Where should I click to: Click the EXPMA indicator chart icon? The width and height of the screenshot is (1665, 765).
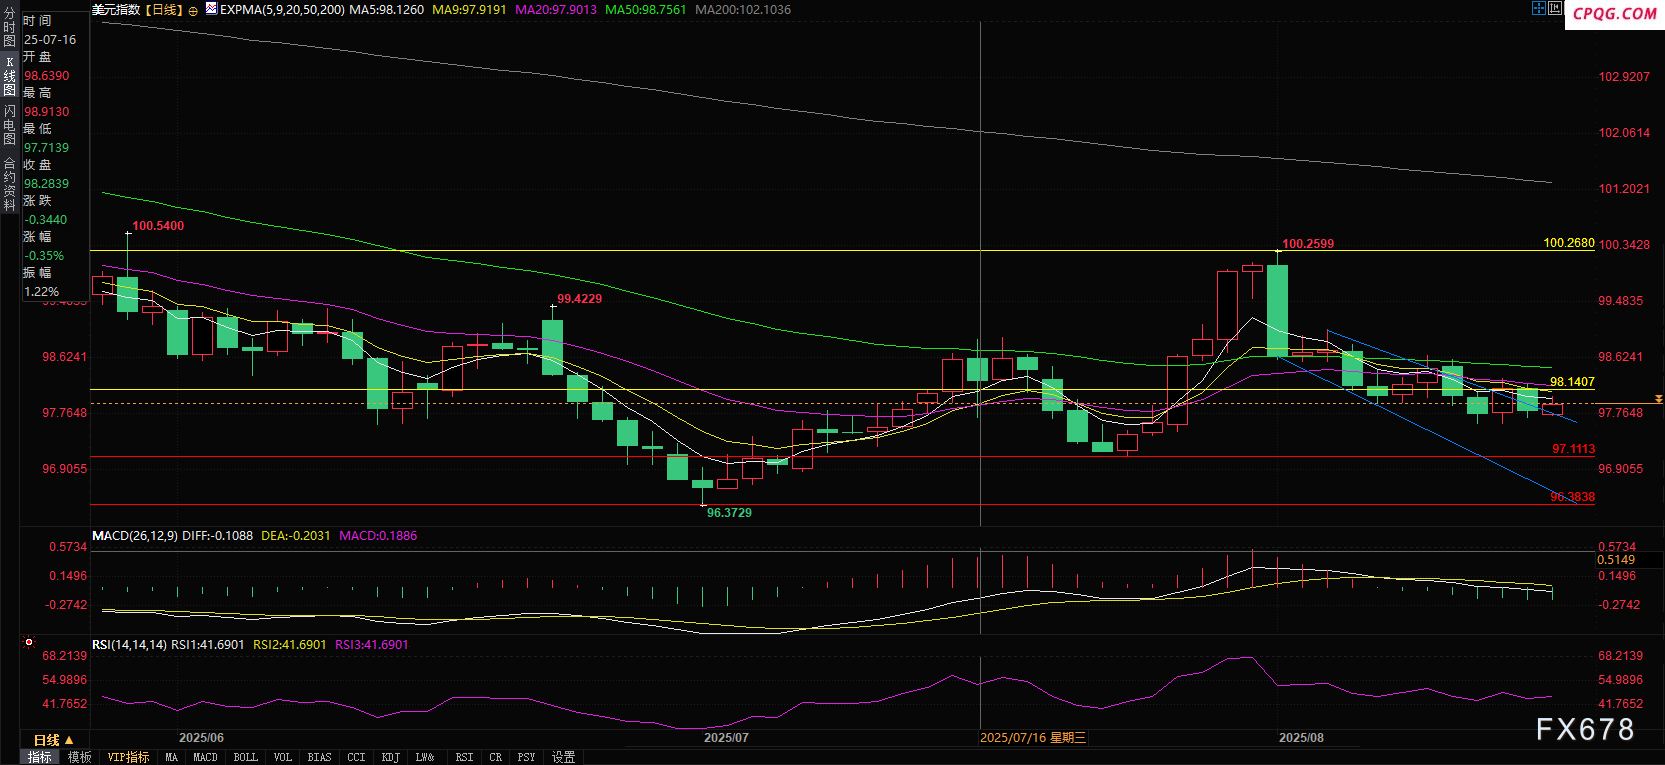pyautogui.click(x=211, y=9)
